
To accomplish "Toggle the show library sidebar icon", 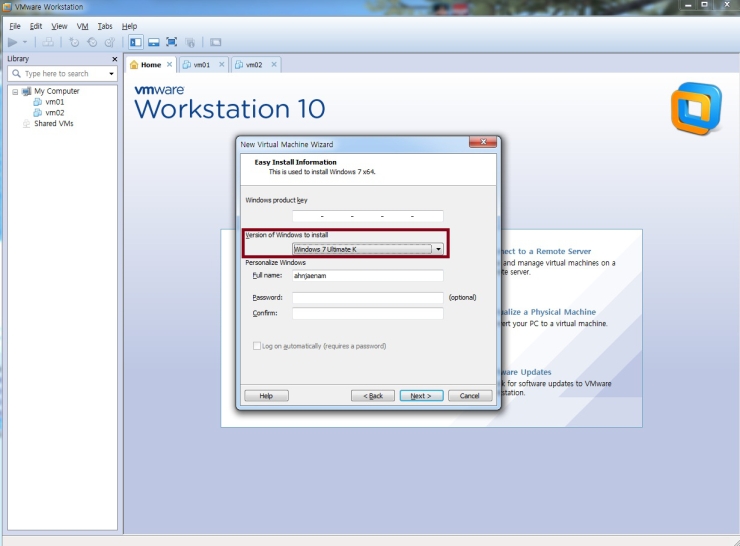I will [136, 42].
